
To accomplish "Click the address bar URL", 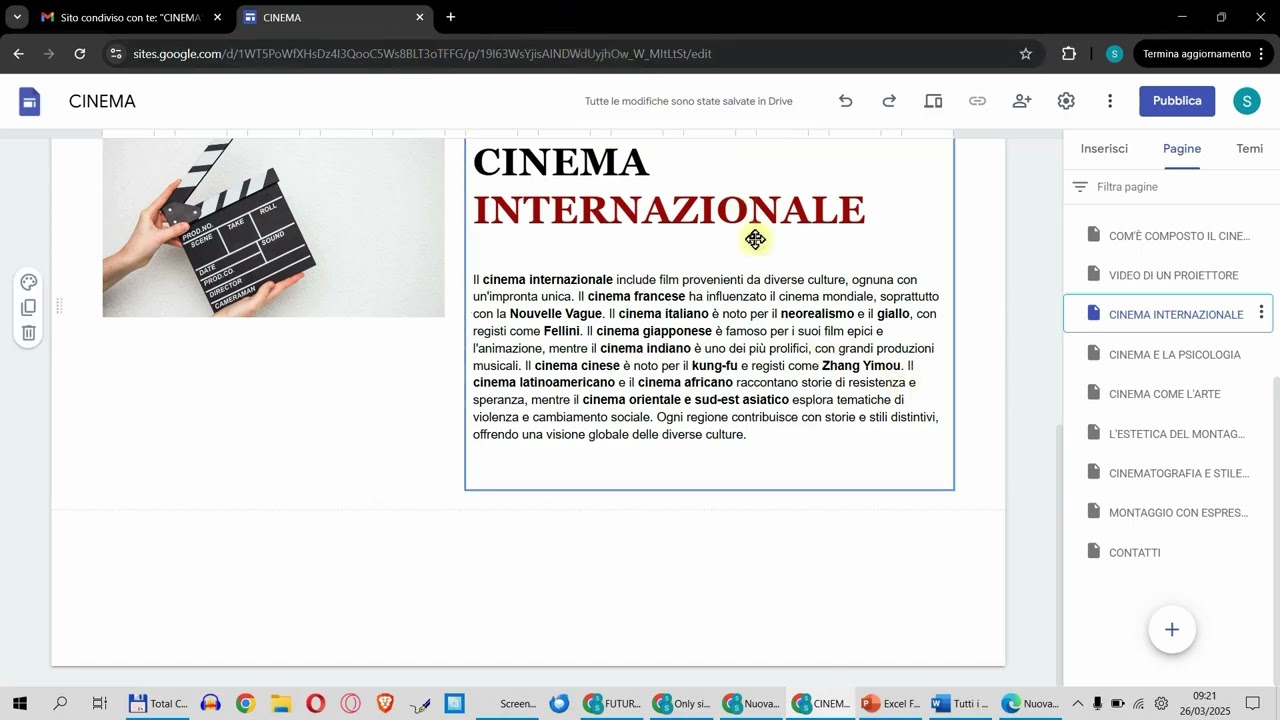I will (422, 54).
